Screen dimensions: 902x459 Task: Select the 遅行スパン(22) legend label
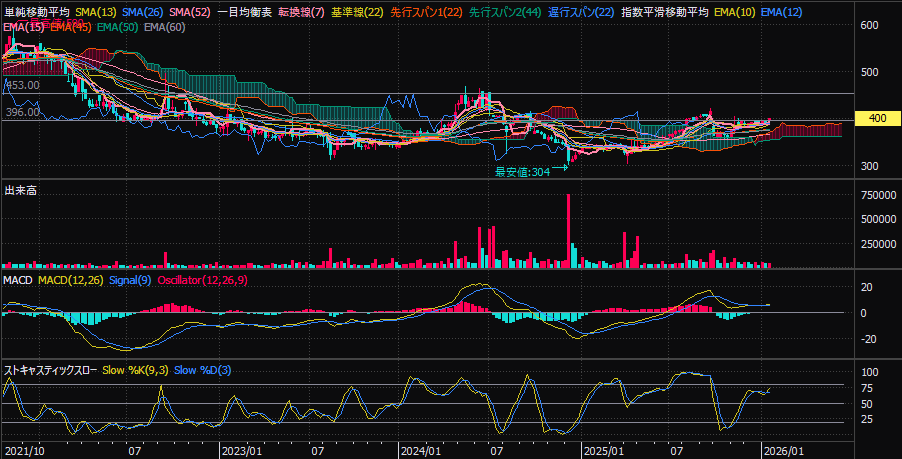[x=581, y=12]
